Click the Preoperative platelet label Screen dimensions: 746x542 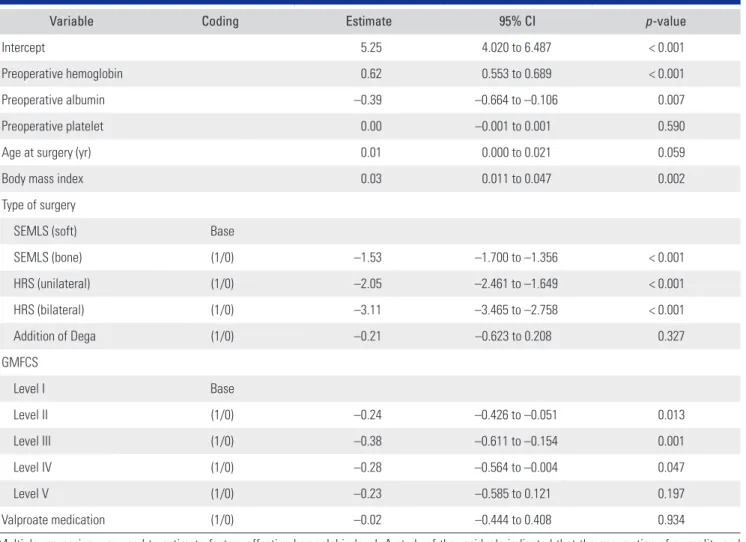[52, 126]
